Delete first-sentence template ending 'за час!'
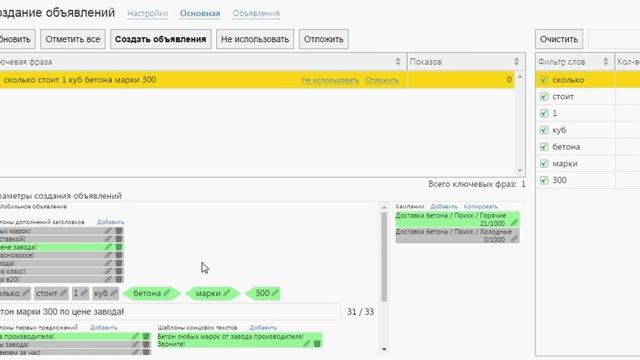640x360 pixels. (x=146, y=352)
